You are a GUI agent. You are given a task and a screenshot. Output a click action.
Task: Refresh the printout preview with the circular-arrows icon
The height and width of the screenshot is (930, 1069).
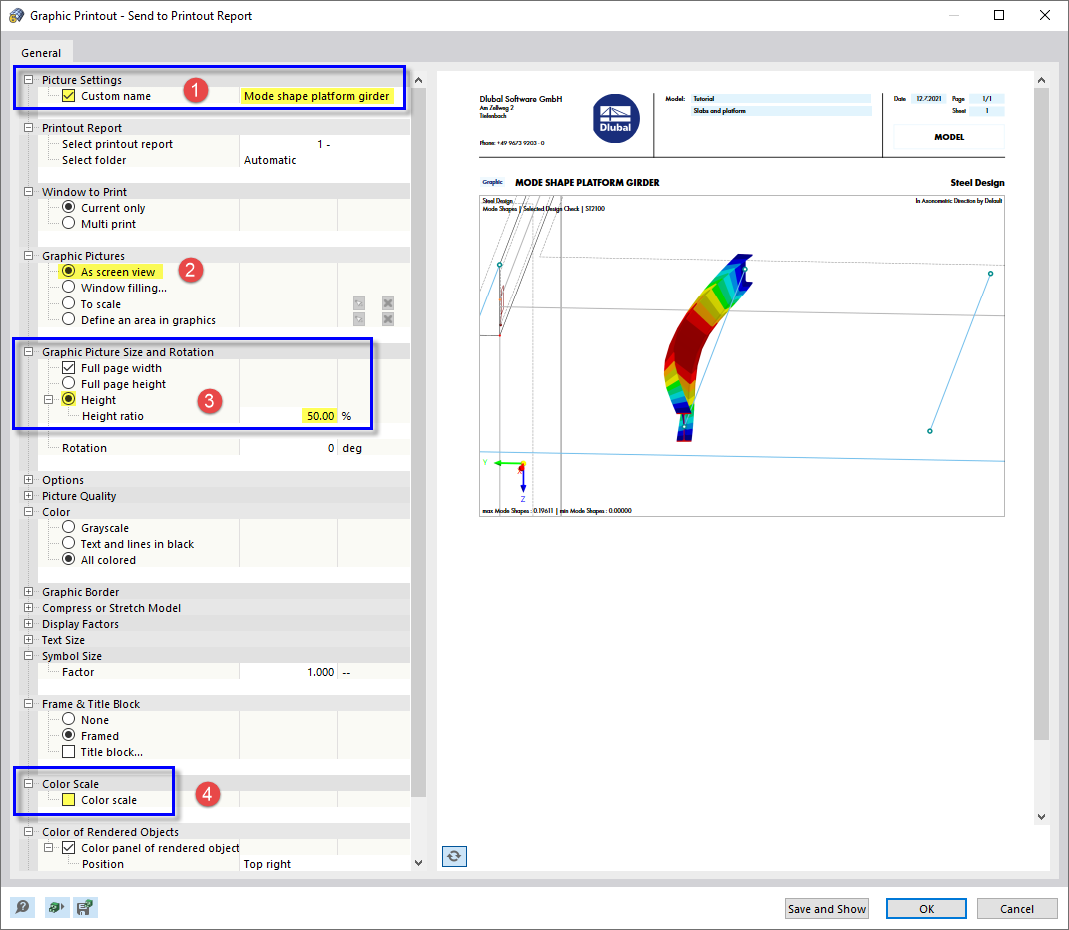(454, 856)
